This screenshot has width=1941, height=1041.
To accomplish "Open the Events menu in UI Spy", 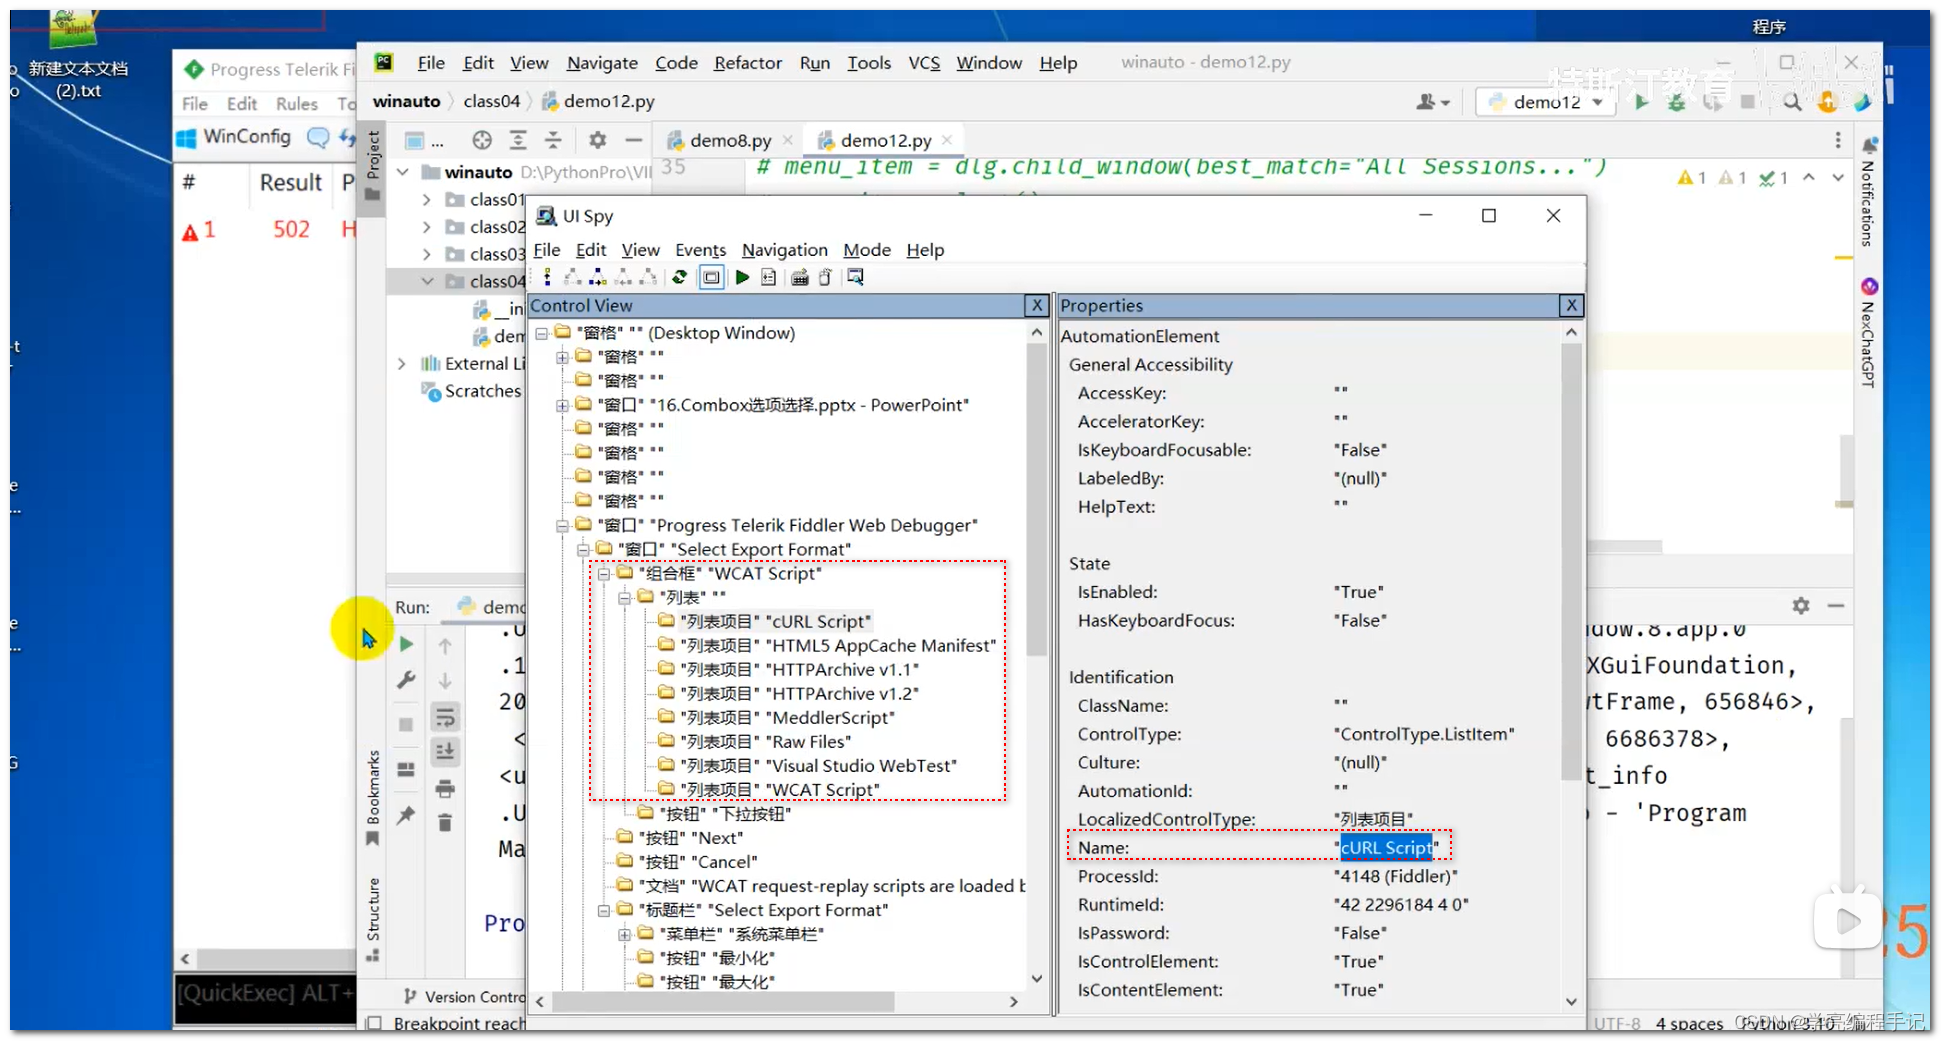I will [x=700, y=250].
